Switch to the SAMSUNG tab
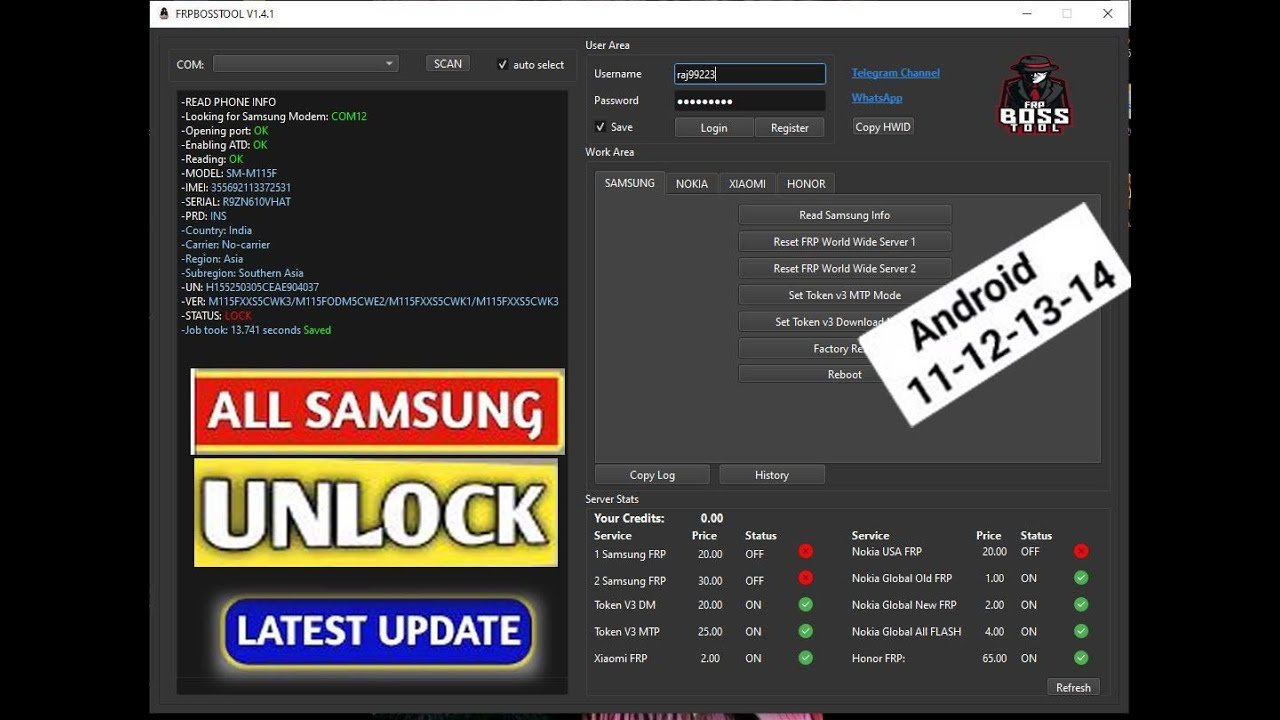1280x720 pixels. click(x=630, y=184)
